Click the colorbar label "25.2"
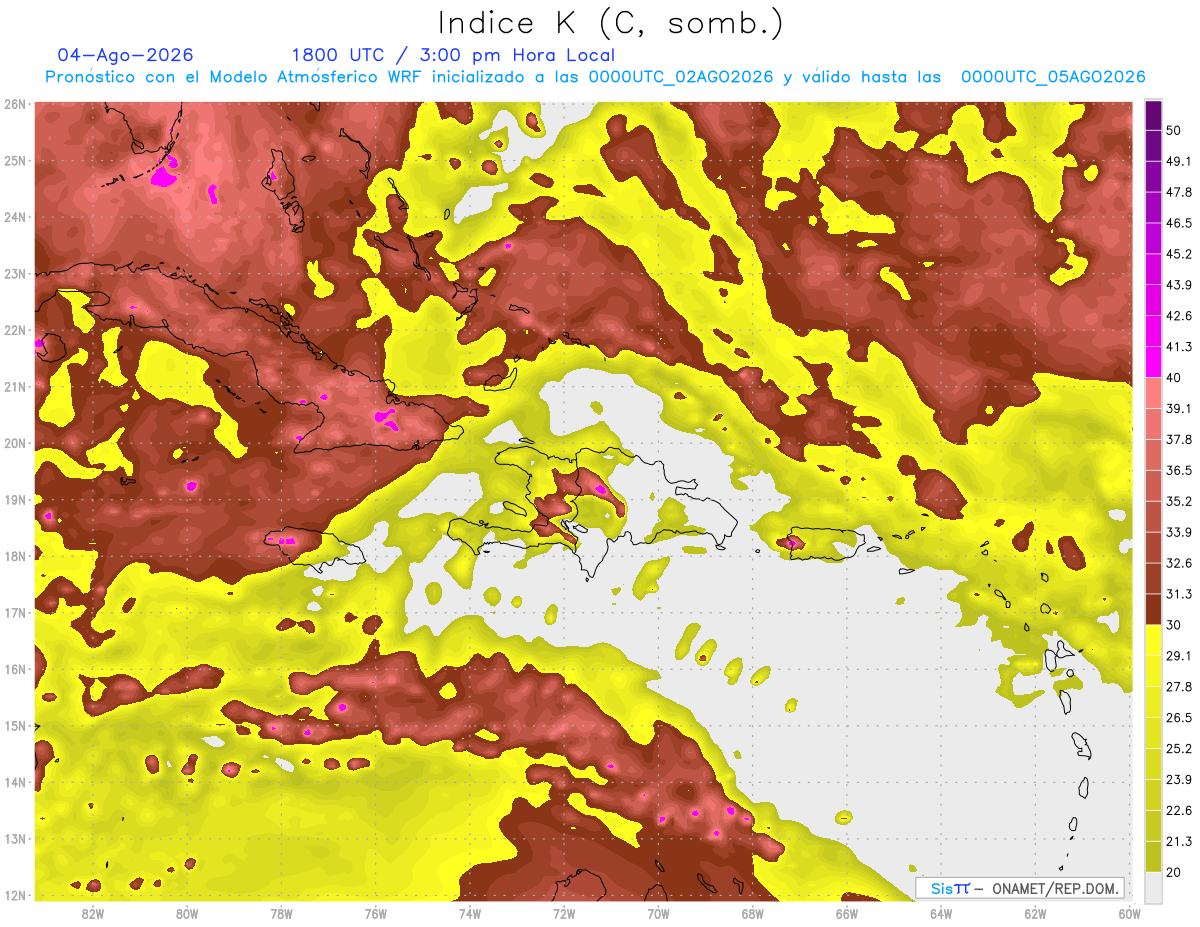1200x927 pixels. [x=1177, y=749]
